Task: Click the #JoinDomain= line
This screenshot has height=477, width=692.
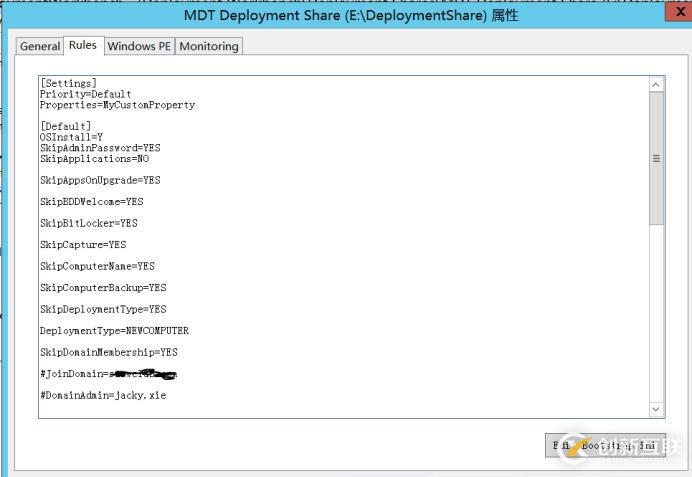Action: tap(109, 374)
